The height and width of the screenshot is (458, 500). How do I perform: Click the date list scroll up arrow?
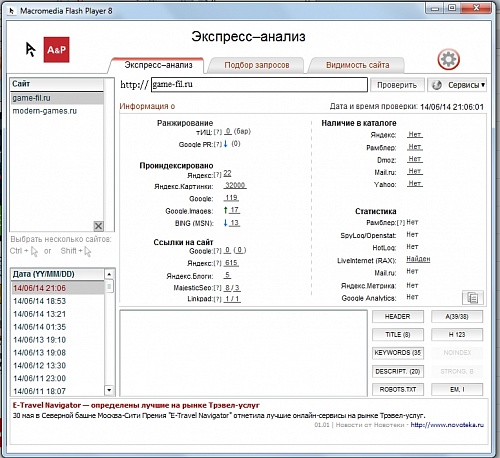tap(109, 274)
